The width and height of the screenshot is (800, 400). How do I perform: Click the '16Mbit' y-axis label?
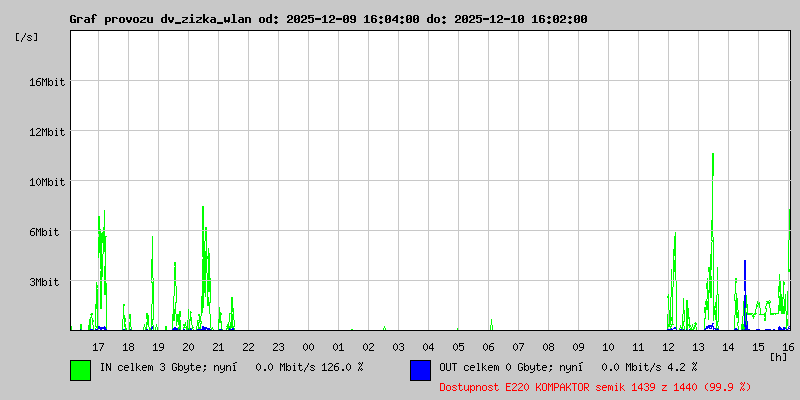pyautogui.click(x=47, y=82)
